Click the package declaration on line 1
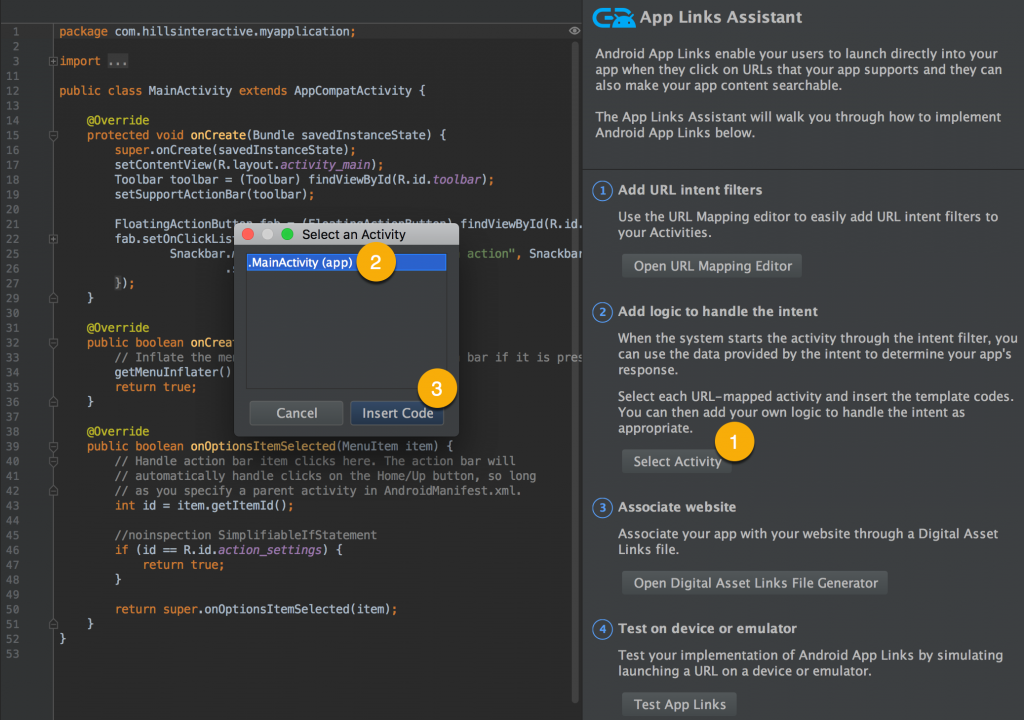 (x=207, y=31)
